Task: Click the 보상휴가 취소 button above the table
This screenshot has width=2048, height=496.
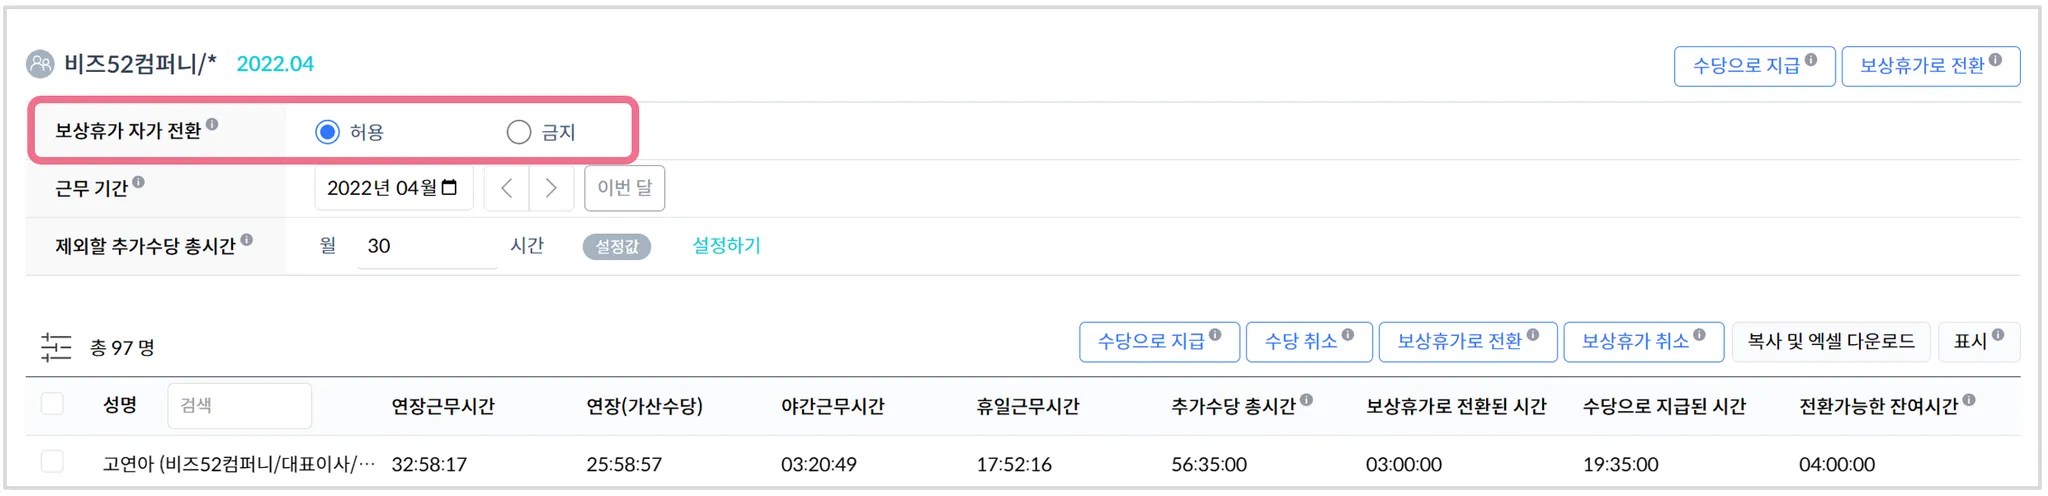Action: pos(1642,342)
